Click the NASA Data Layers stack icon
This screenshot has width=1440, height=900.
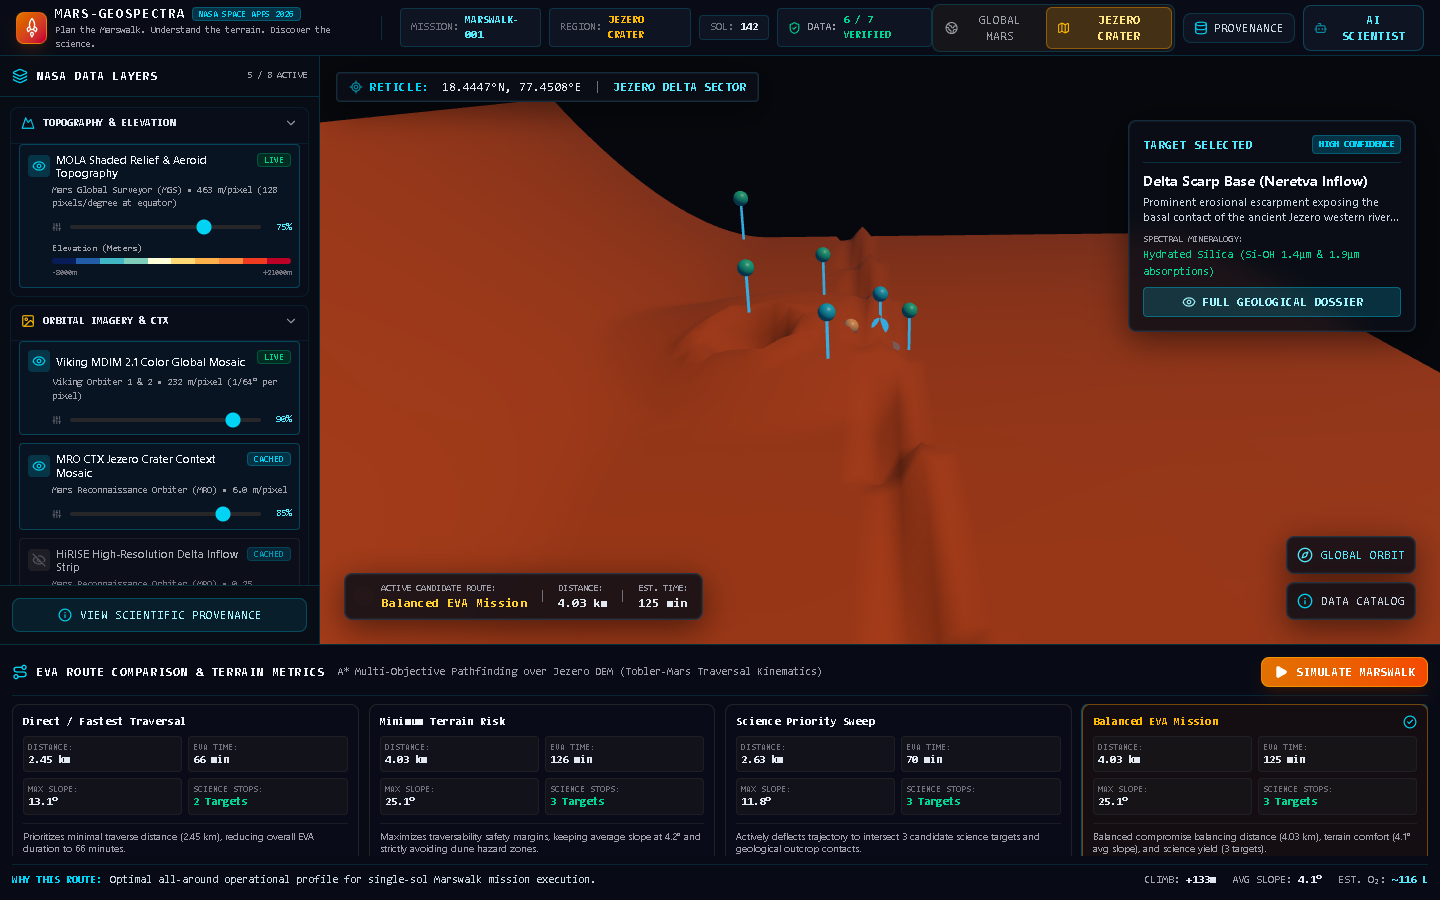(20, 76)
